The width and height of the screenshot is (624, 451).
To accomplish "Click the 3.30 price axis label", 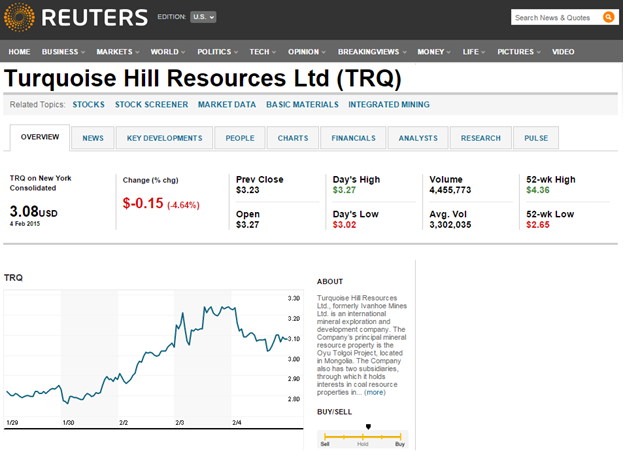I will pyautogui.click(x=294, y=298).
